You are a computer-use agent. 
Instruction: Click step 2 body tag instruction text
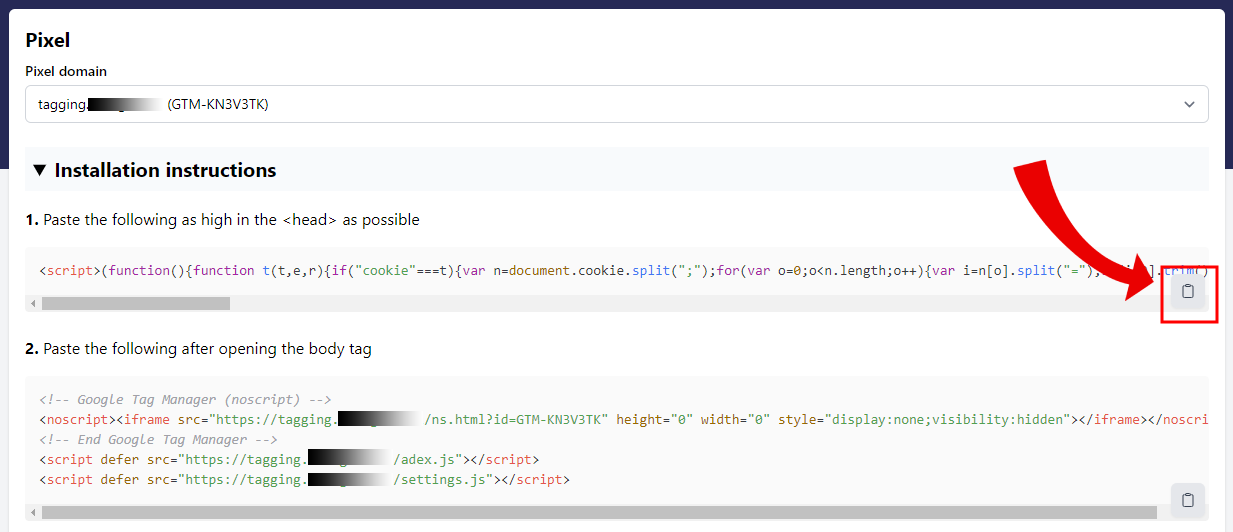[x=198, y=349]
